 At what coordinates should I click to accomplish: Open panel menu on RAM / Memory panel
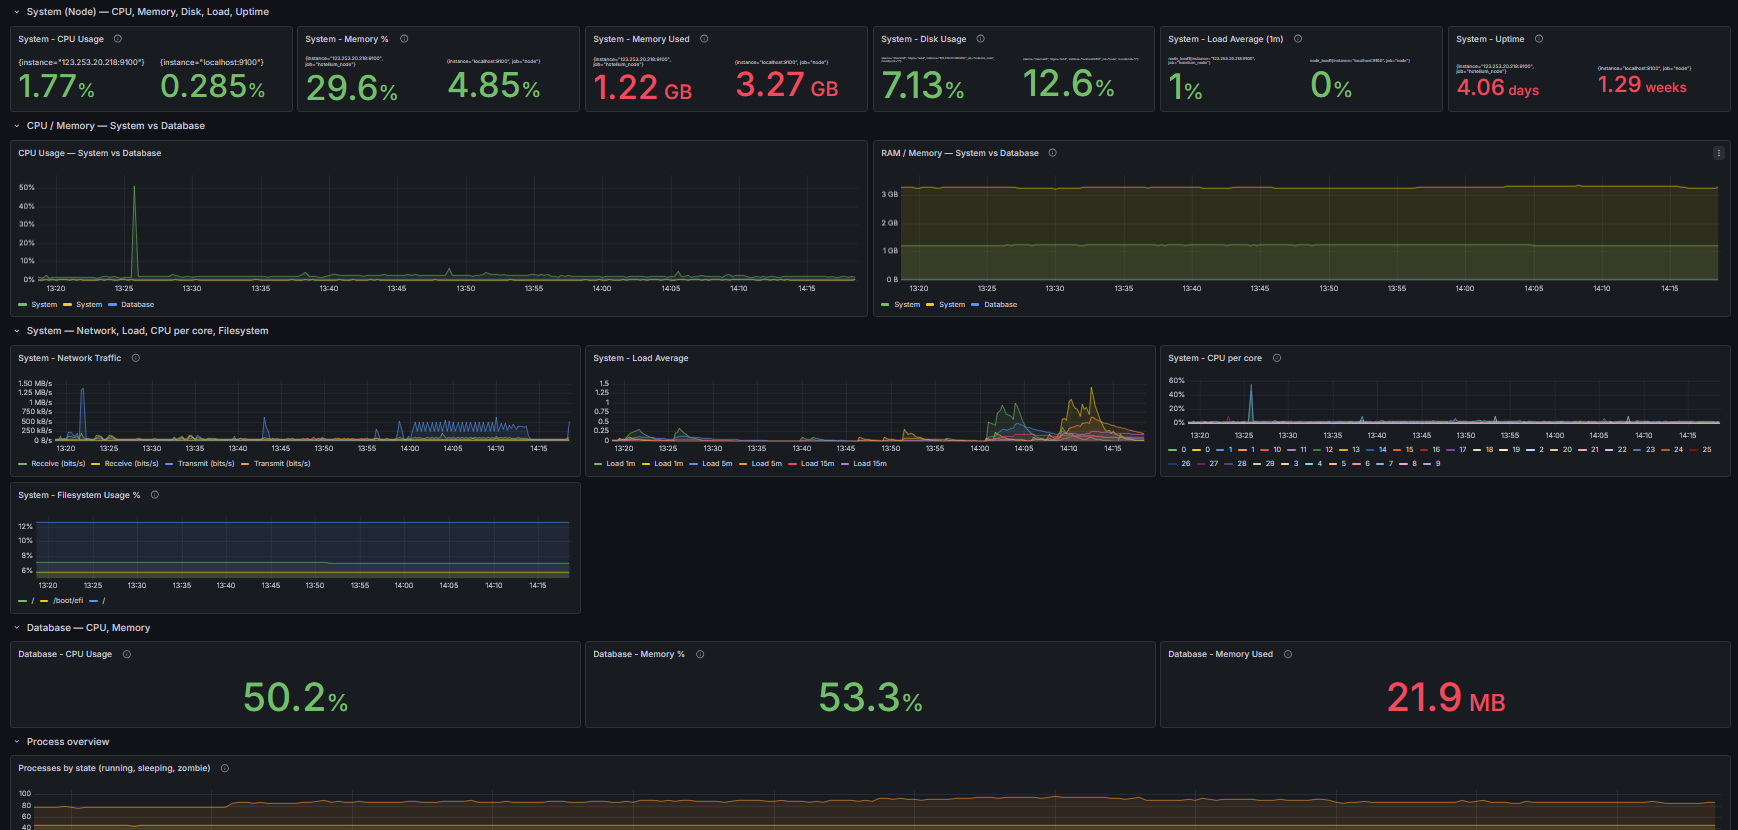pos(1718,153)
